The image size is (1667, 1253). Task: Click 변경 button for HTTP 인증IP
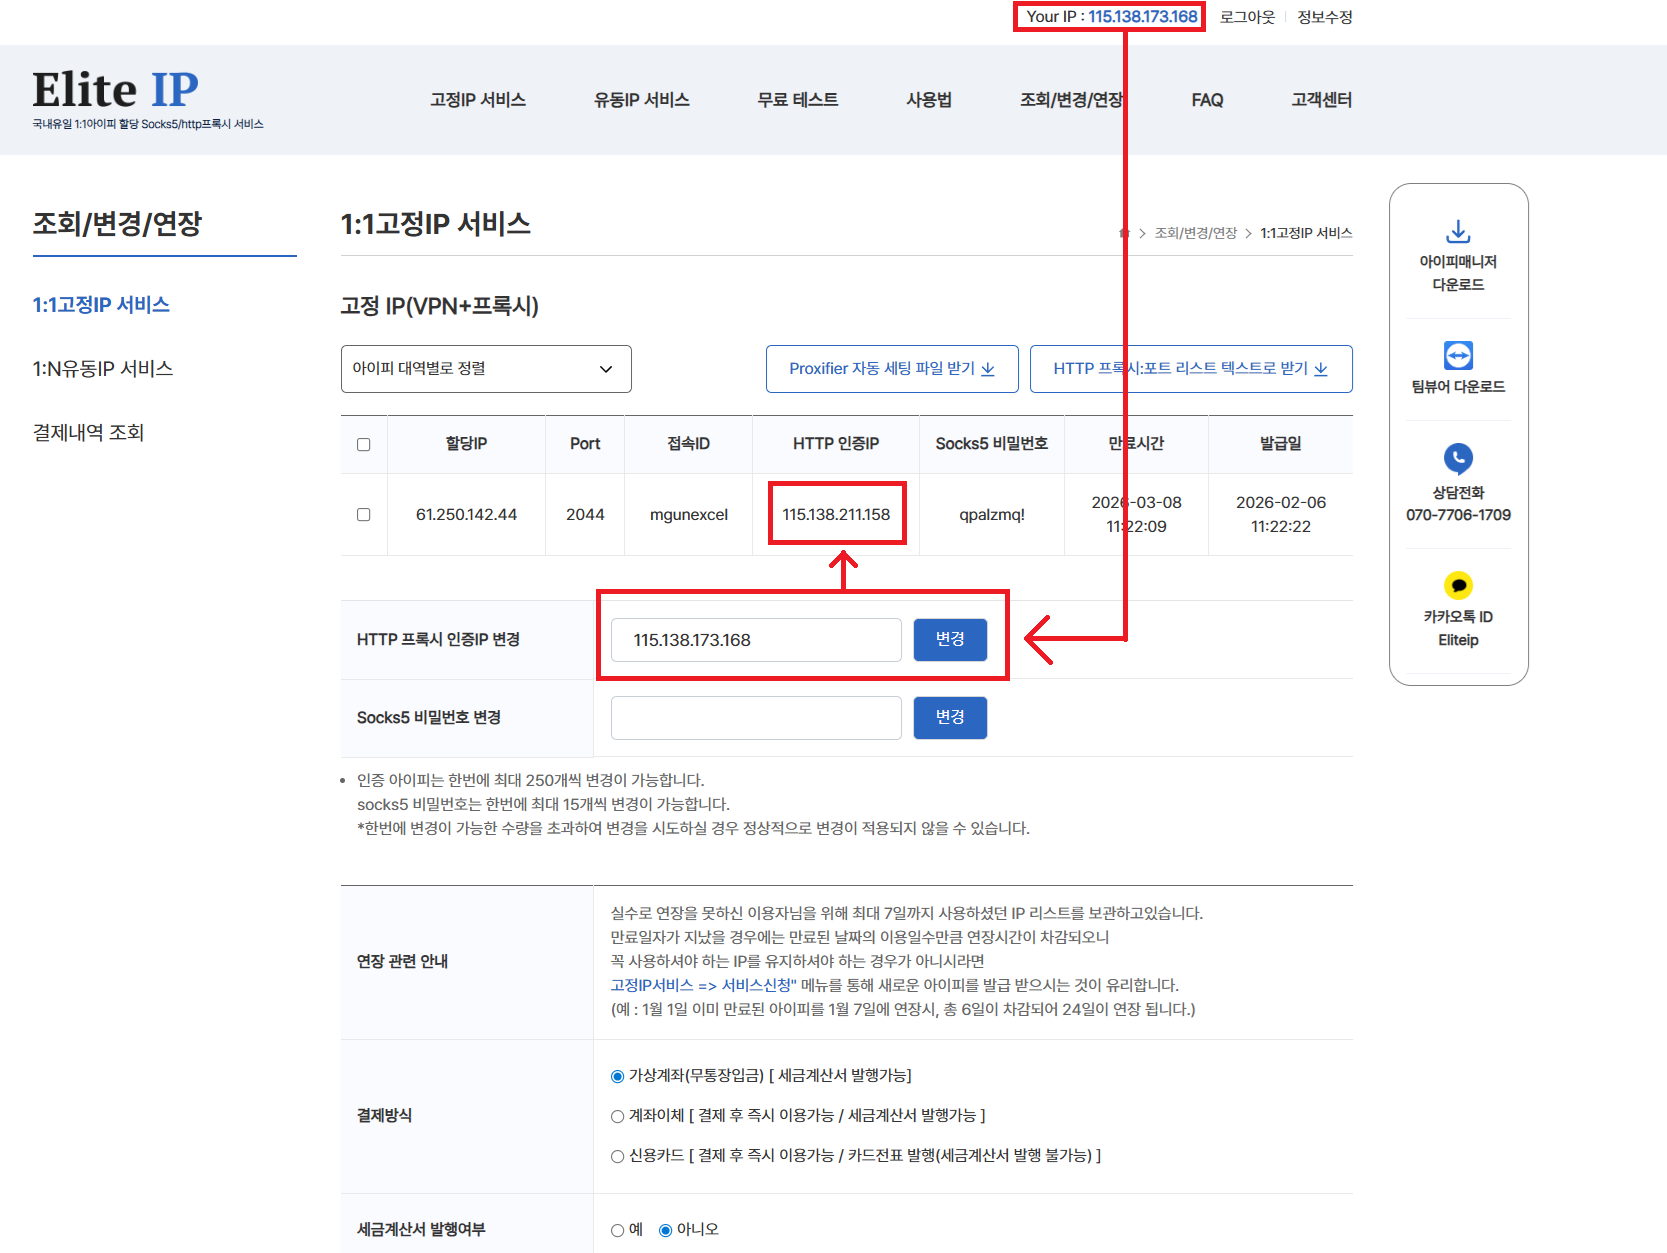click(x=949, y=640)
